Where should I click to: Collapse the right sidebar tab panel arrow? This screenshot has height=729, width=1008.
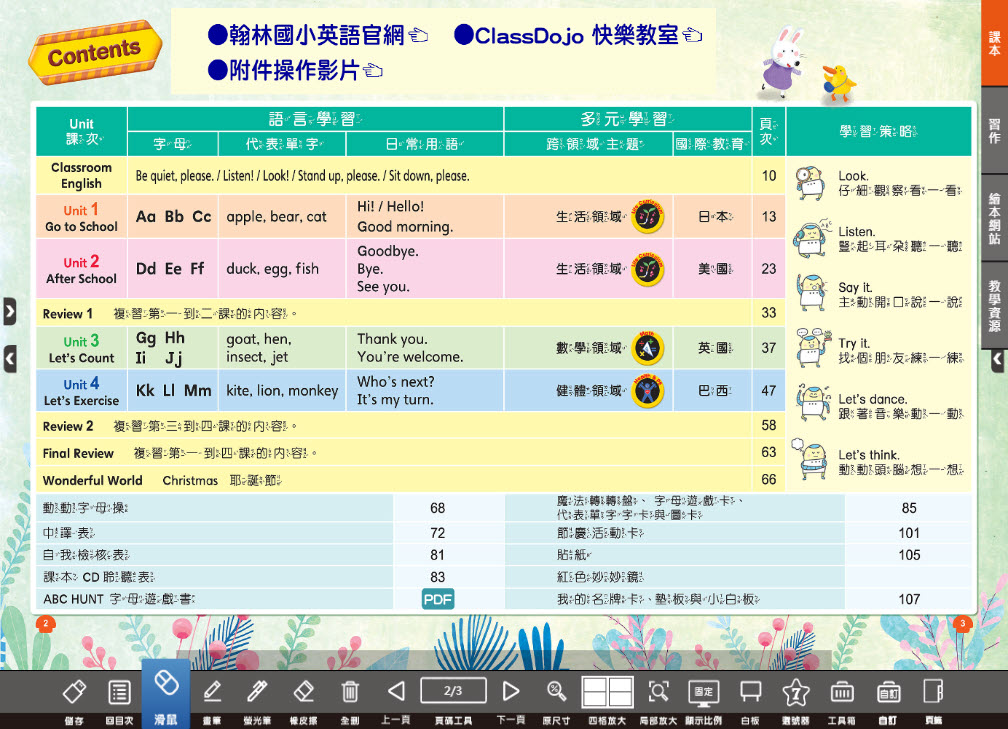point(997,361)
